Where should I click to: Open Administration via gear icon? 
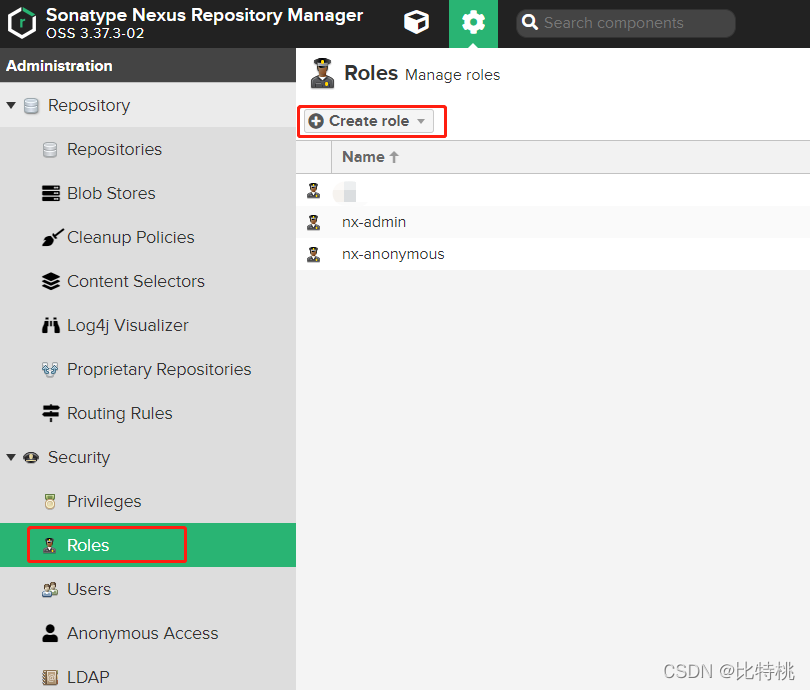[473, 23]
